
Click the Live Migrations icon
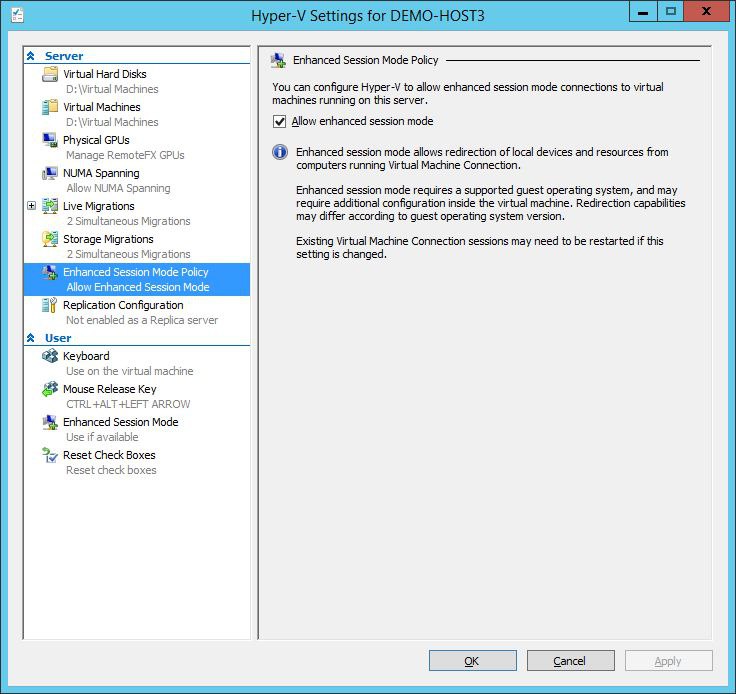50,206
